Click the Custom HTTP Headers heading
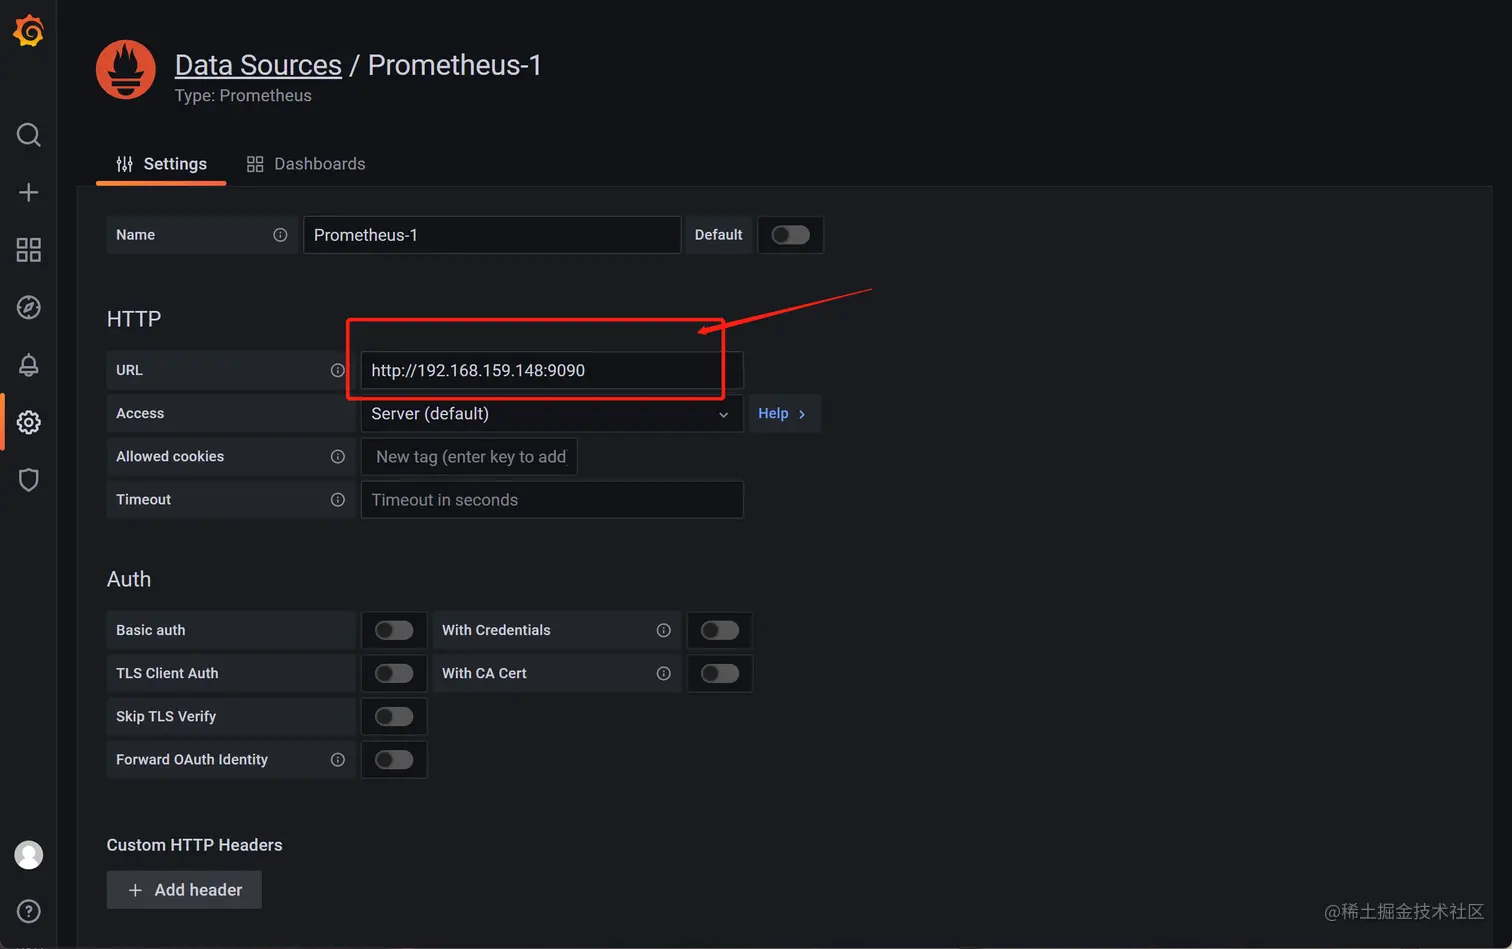 [195, 845]
